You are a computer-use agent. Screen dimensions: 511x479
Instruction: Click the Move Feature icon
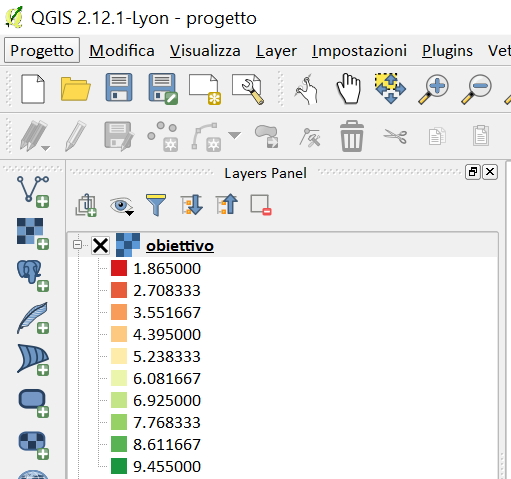click(x=267, y=136)
